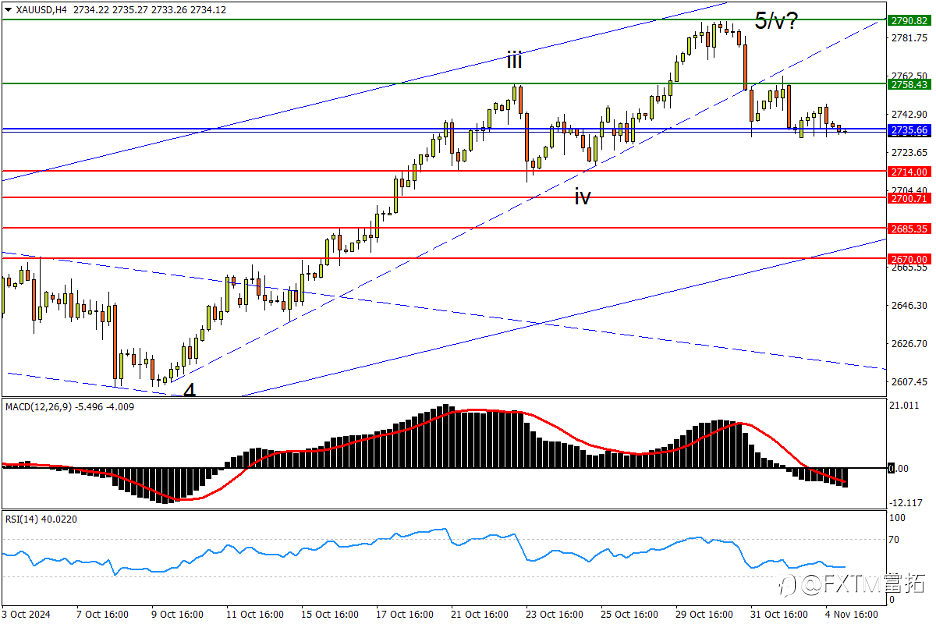Click the 15 Oct 16:00 time axis label
936x624 pixels.
[x=330, y=614]
